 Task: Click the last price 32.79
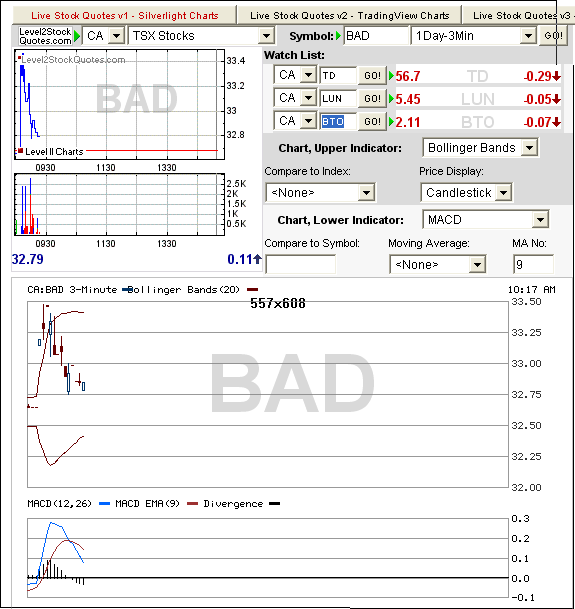[x=28, y=259]
